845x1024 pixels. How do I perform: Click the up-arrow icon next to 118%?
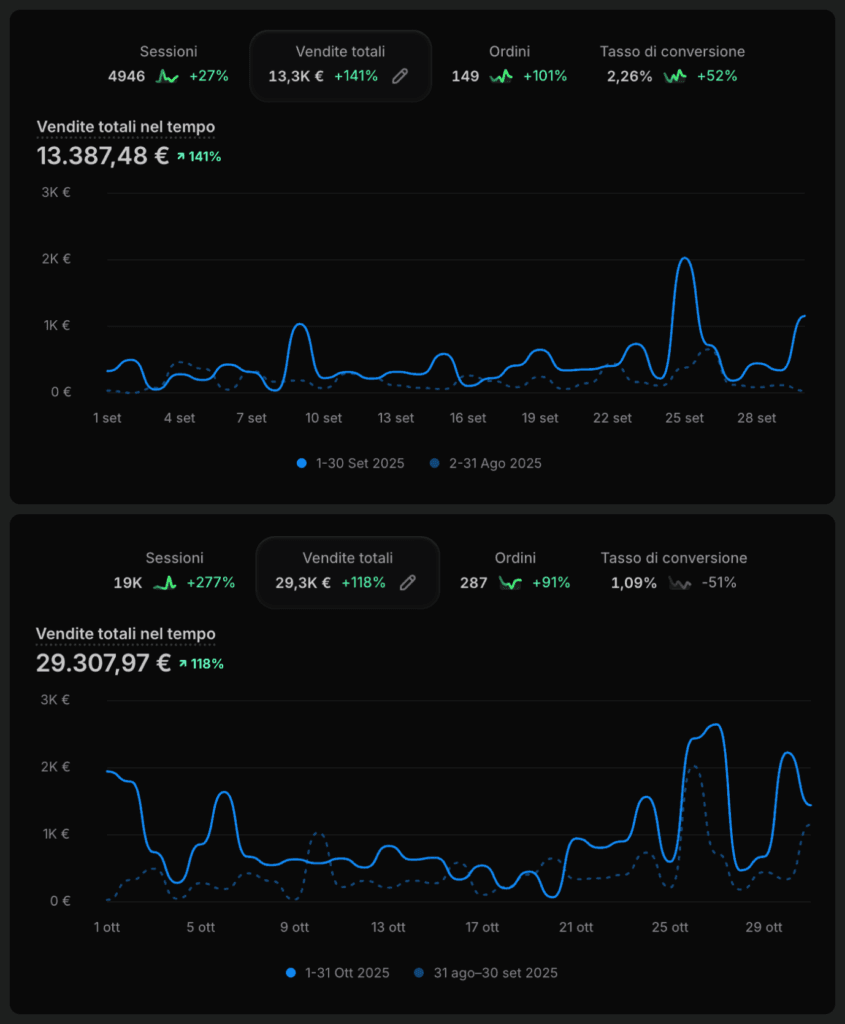(x=183, y=664)
